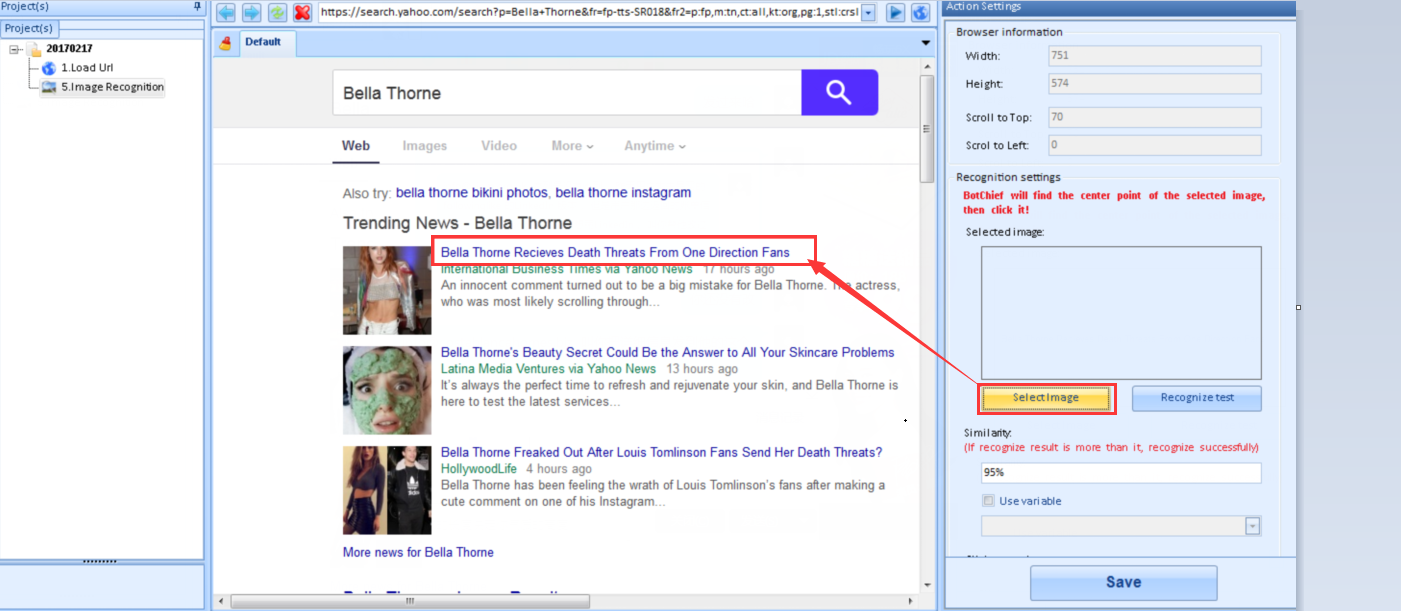1401x611 pixels.
Task: Click the red X stop loading icon
Action: click(x=302, y=13)
